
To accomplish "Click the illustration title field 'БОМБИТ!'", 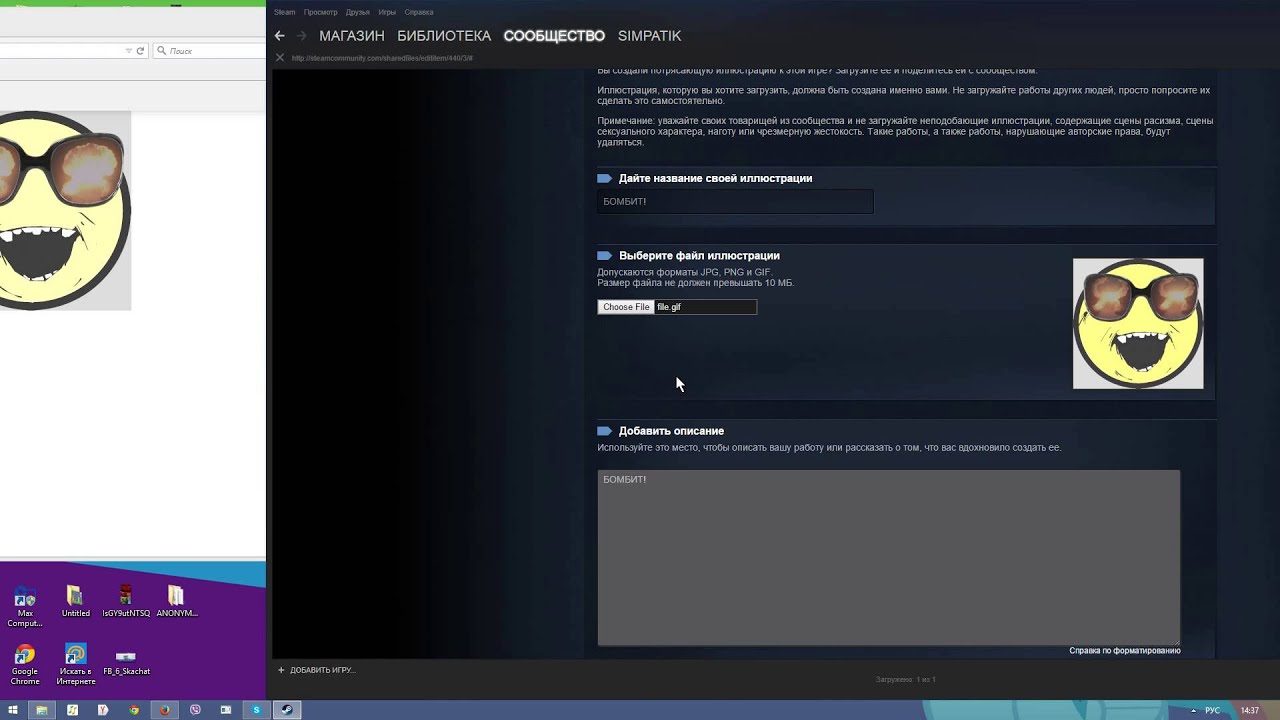I will click(x=735, y=201).
